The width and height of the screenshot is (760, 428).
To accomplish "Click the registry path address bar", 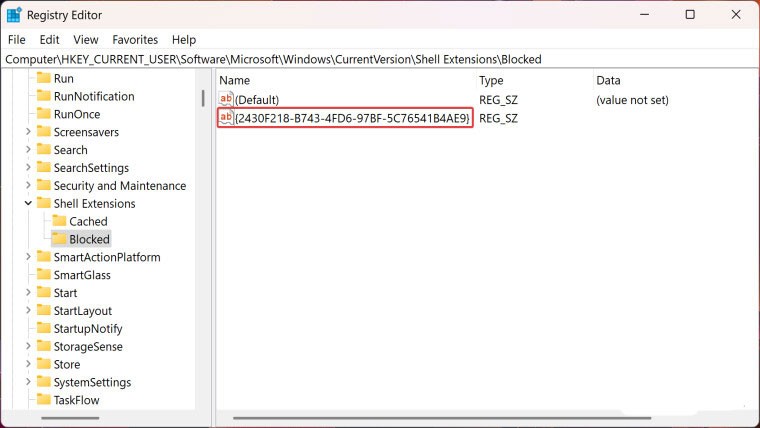I will pyautogui.click(x=380, y=59).
